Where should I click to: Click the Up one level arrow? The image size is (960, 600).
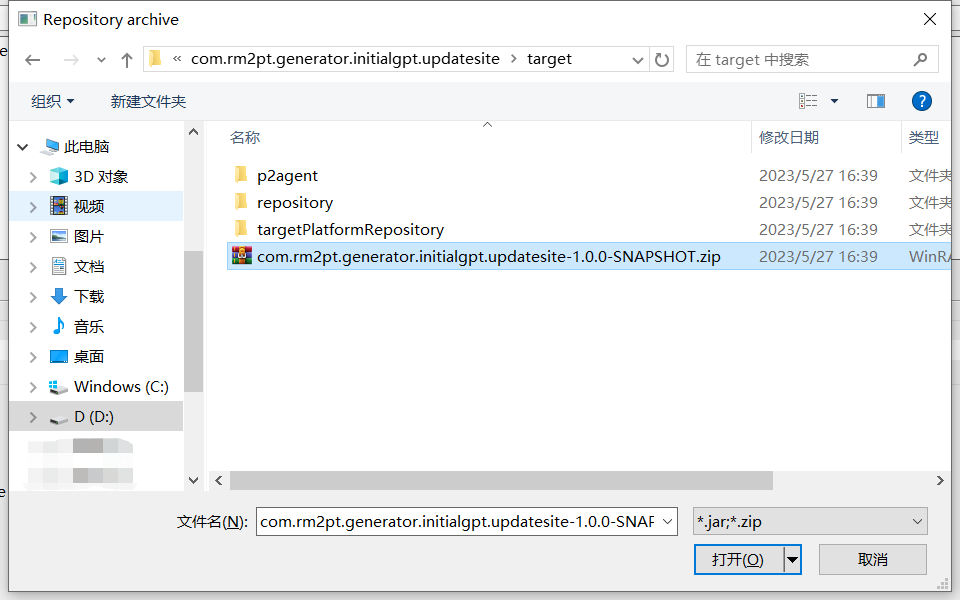pyautogui.click(x=127, y=60)
